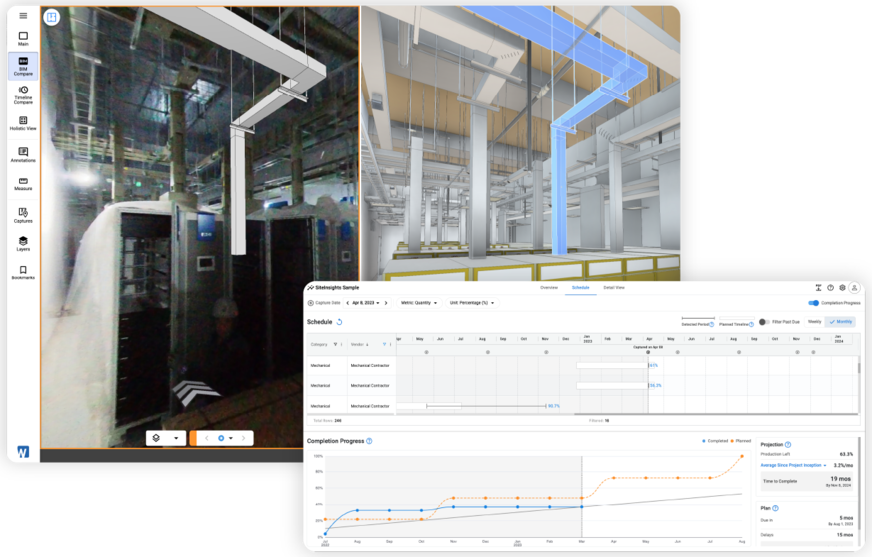Viewport: 872px width, 557px height.
Task: Open the Layers panel in sidebar
Action: [23, 243]
